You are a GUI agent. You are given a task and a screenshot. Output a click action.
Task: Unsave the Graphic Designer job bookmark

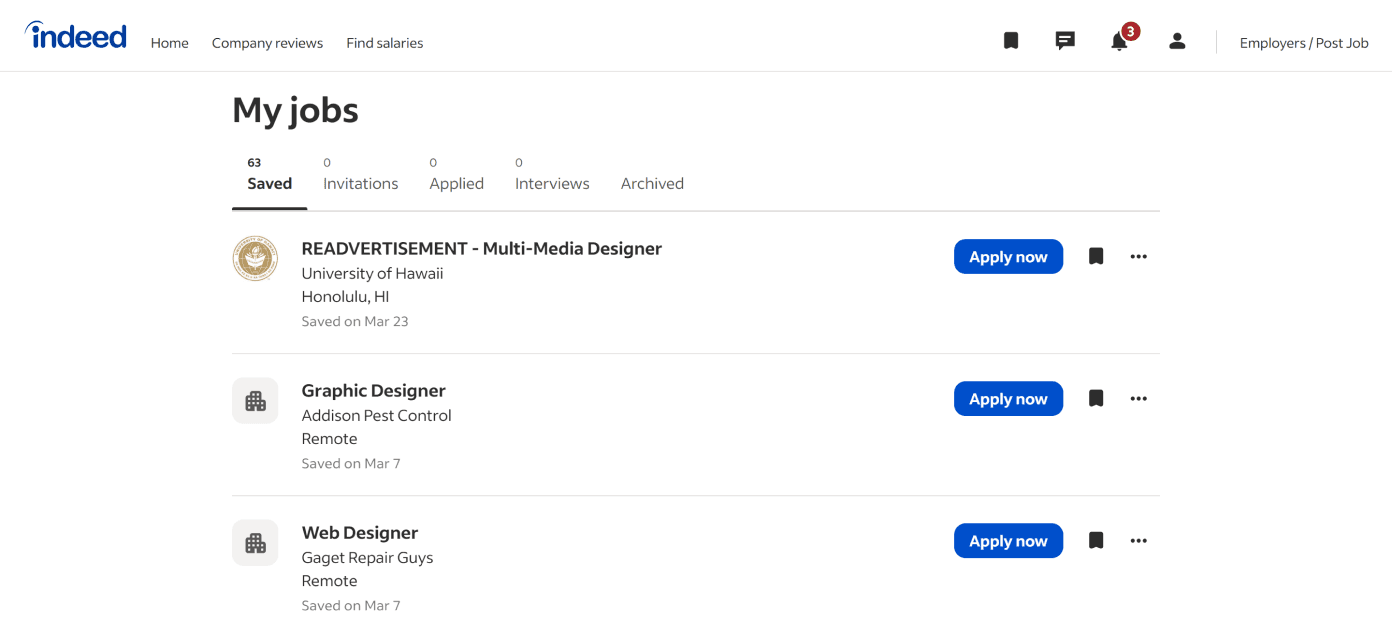(1096, 398)
